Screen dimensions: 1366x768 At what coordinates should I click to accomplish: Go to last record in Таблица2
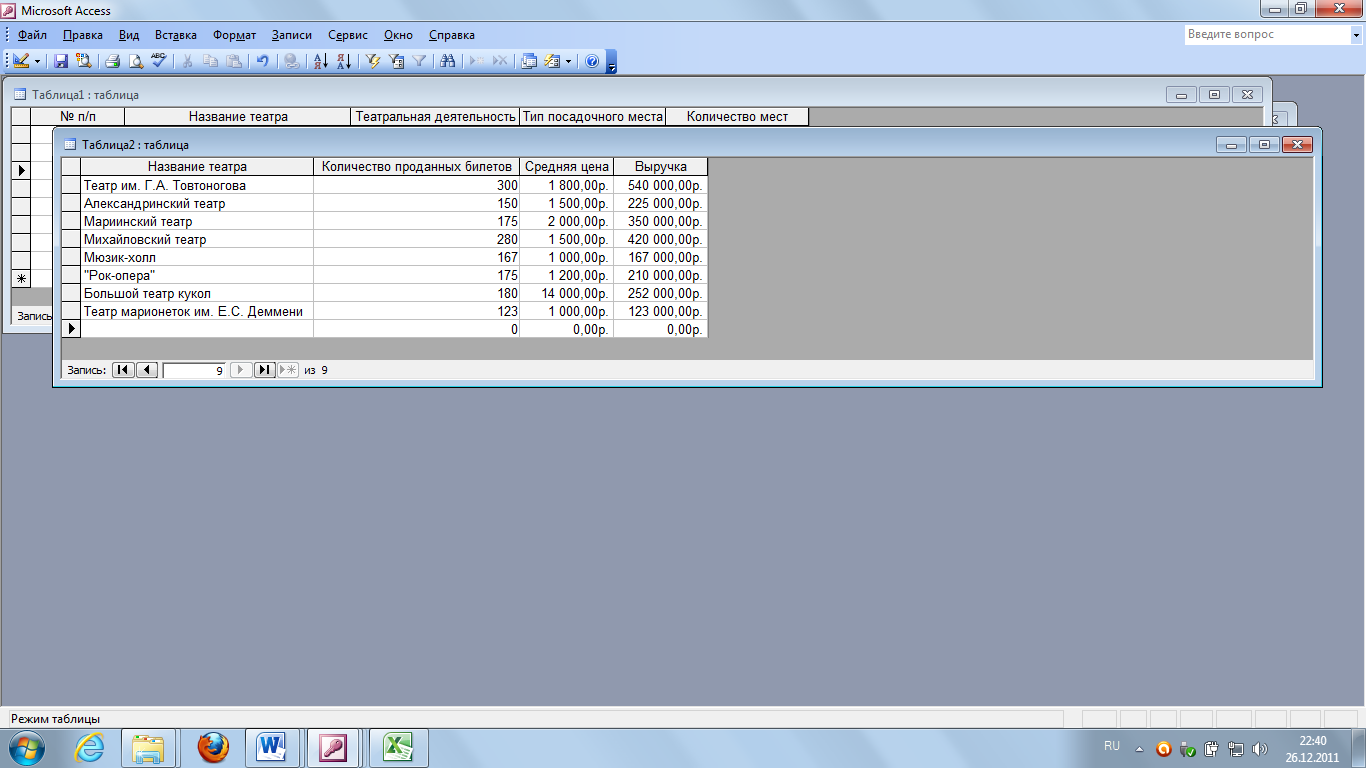(x=264, y=370)
